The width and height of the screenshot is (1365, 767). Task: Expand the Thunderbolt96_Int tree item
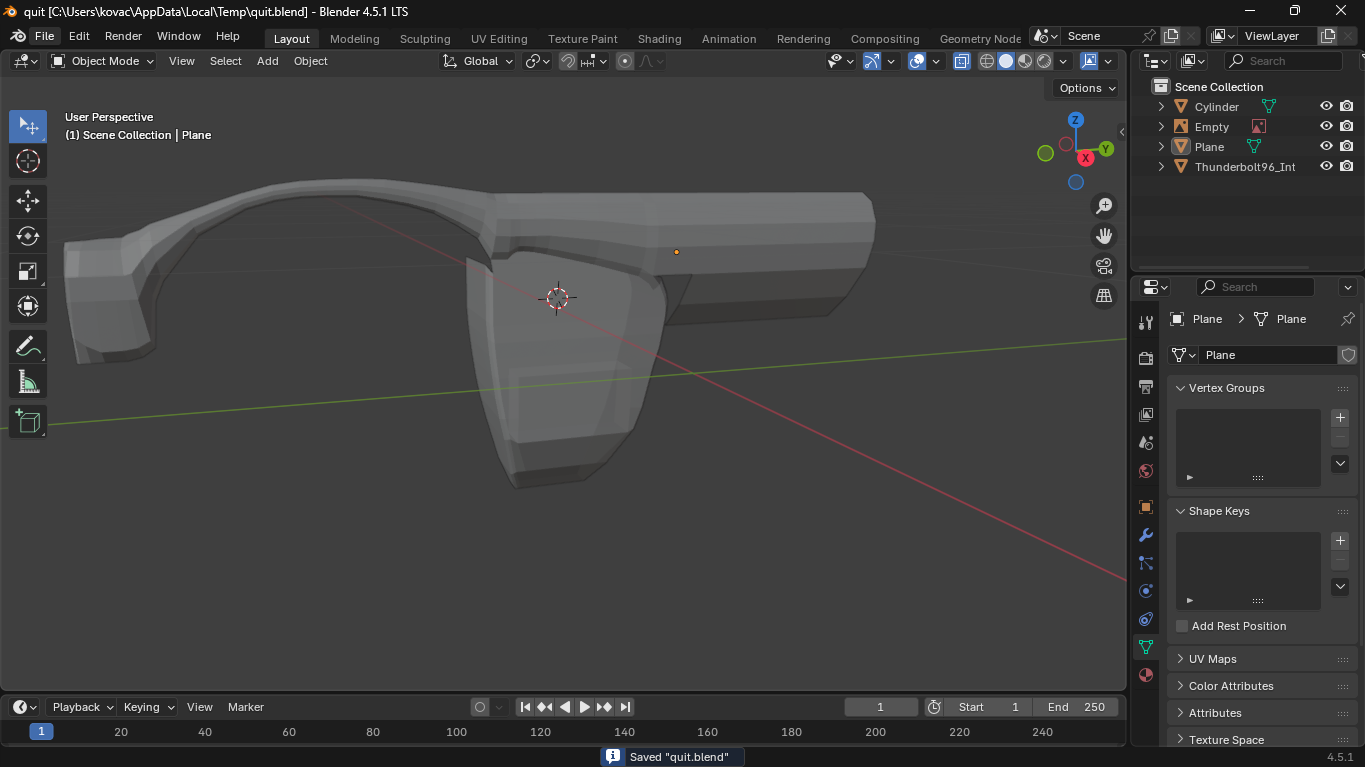(x=1161, y=167)
